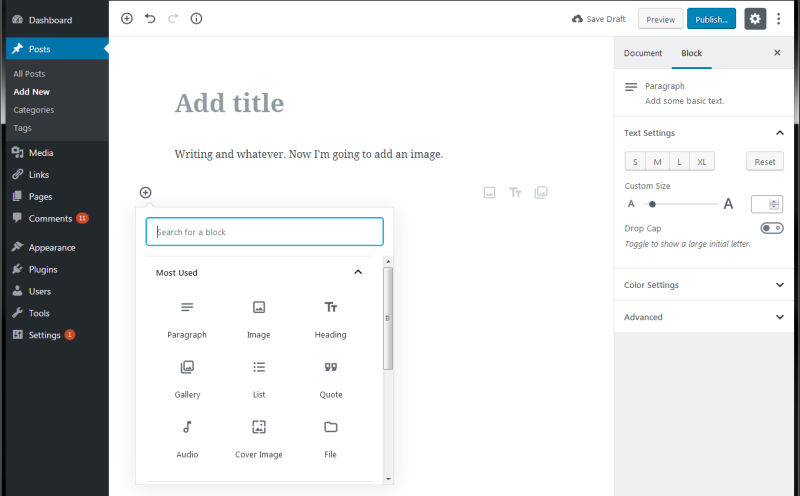Screen dimensions: 800x496
Task: Click the custom size slider handle
Action: pyautogui.click(x=652, y=204)
